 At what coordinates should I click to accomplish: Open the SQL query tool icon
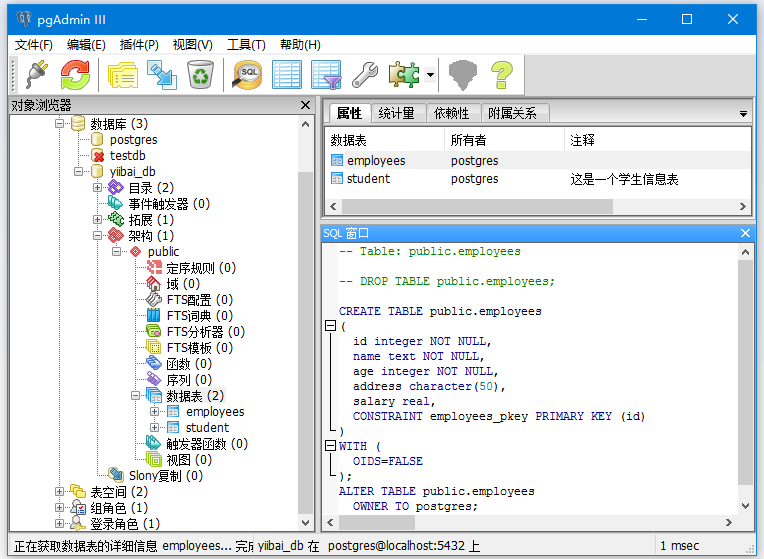coord(248,75)
